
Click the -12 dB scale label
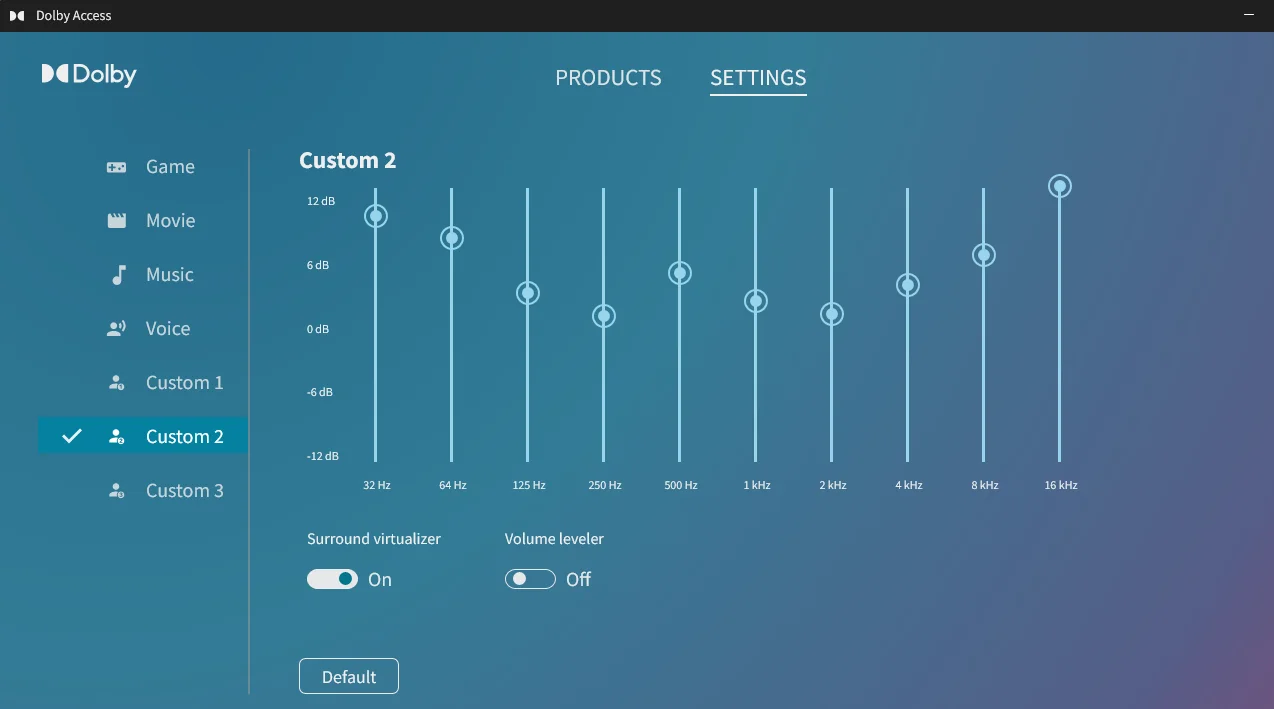[x=323, y=456]
